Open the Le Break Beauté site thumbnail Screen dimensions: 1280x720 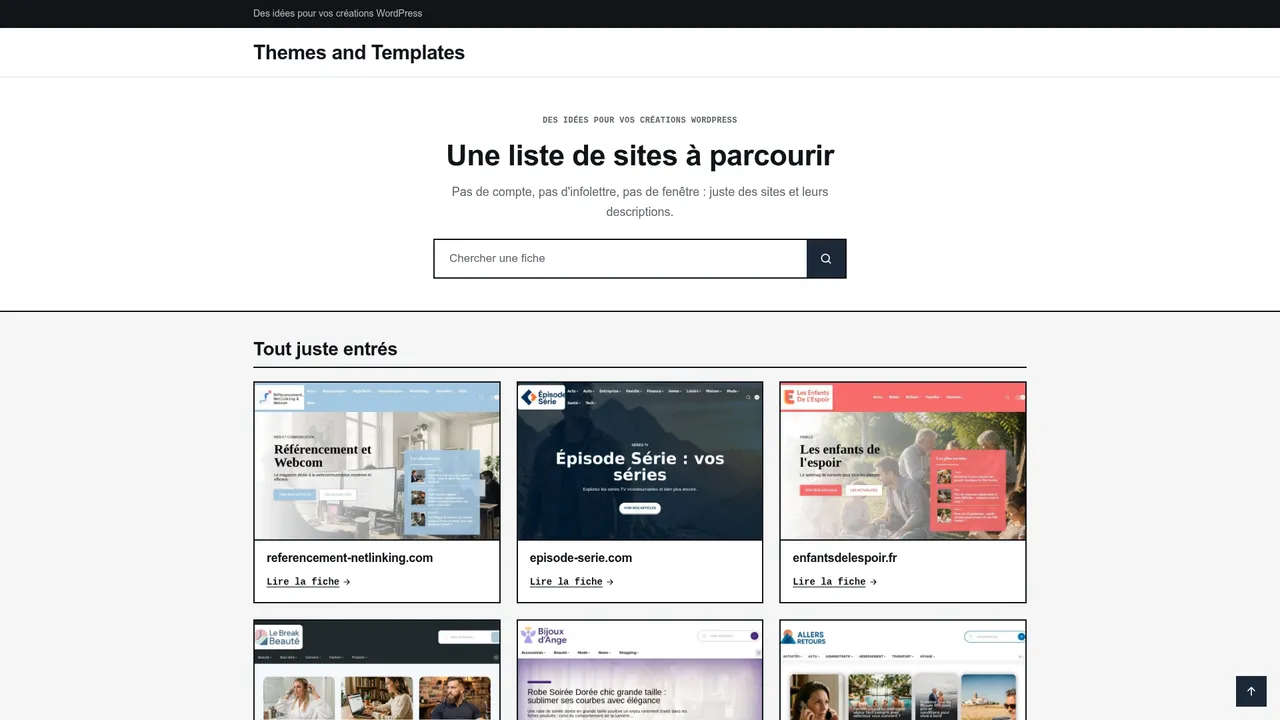(377, 670)
